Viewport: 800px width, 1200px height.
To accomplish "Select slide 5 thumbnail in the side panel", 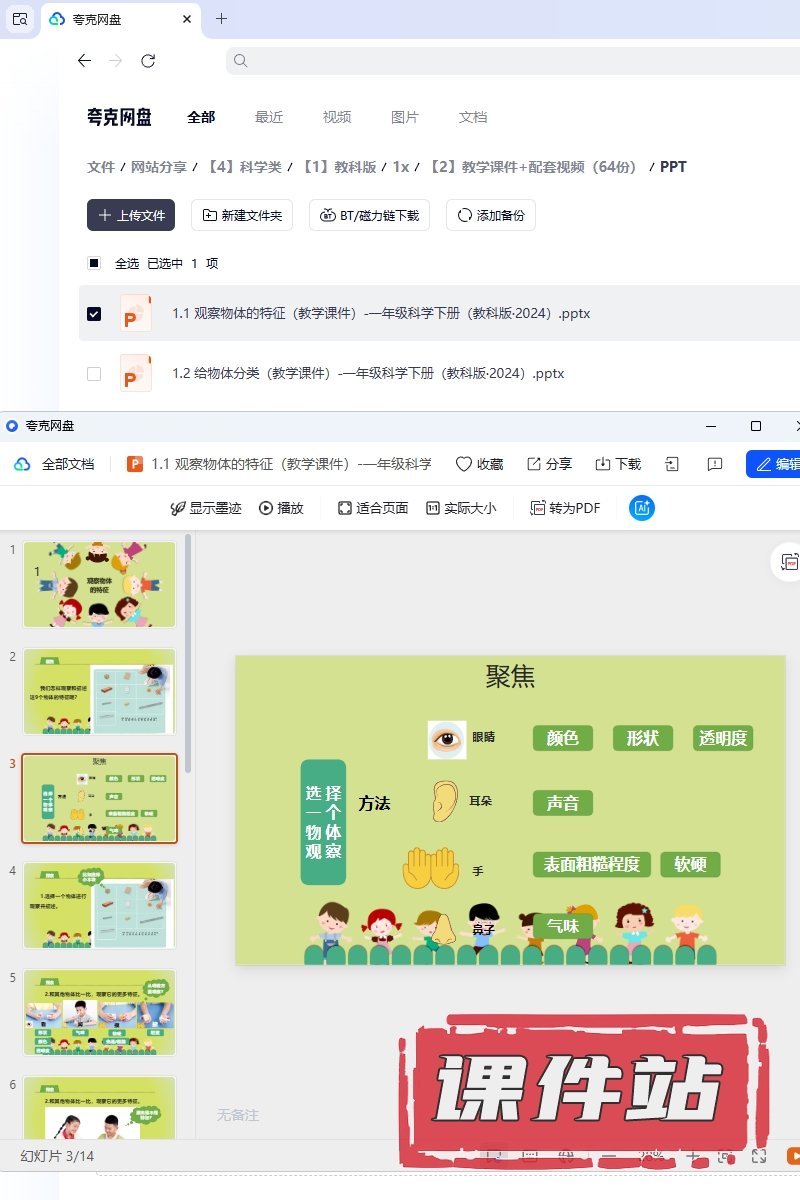I will pyautogui.click(x=99, y=1012).
